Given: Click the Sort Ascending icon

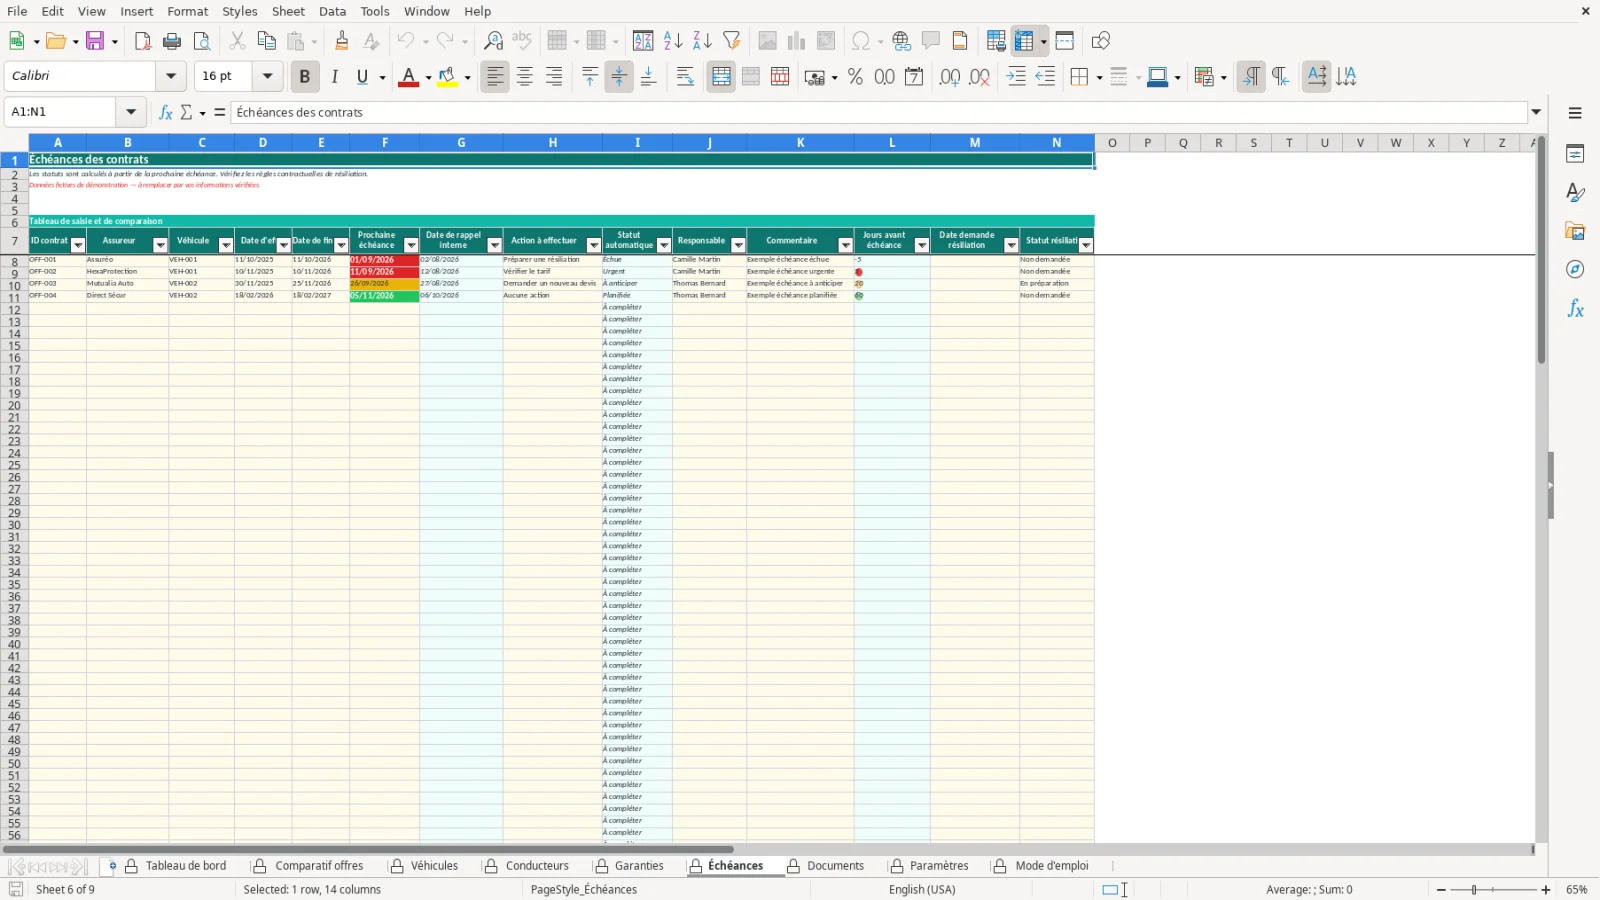Looking at the screenshot, I should (x=673, y=41).
